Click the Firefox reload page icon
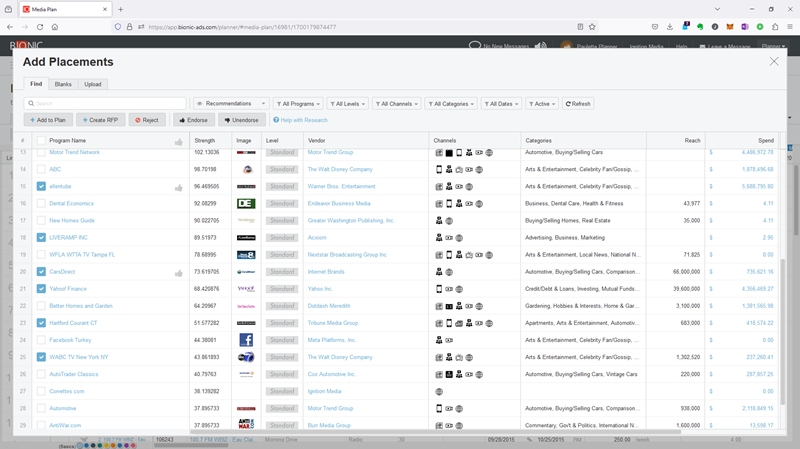Image resolution: width=800 pixels, height=449 pixels. pos(40,27)
